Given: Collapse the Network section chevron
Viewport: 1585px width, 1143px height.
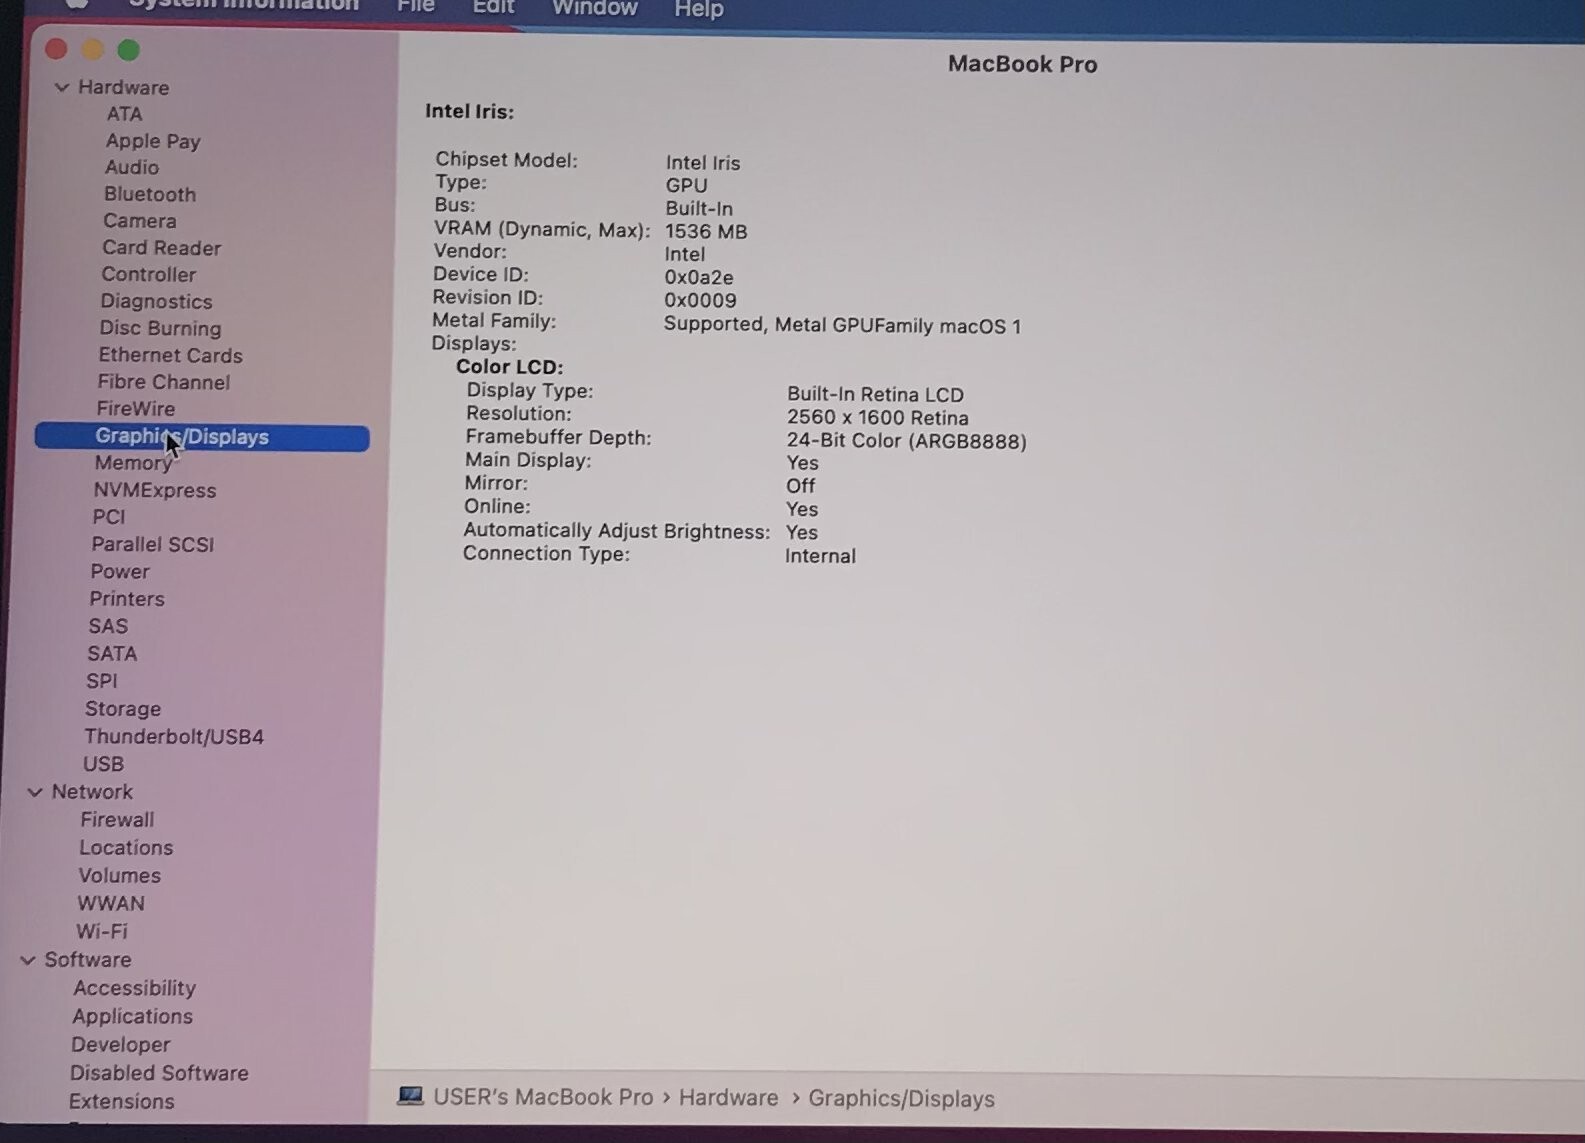Looking at the screenshot, I should click(35, 792).
